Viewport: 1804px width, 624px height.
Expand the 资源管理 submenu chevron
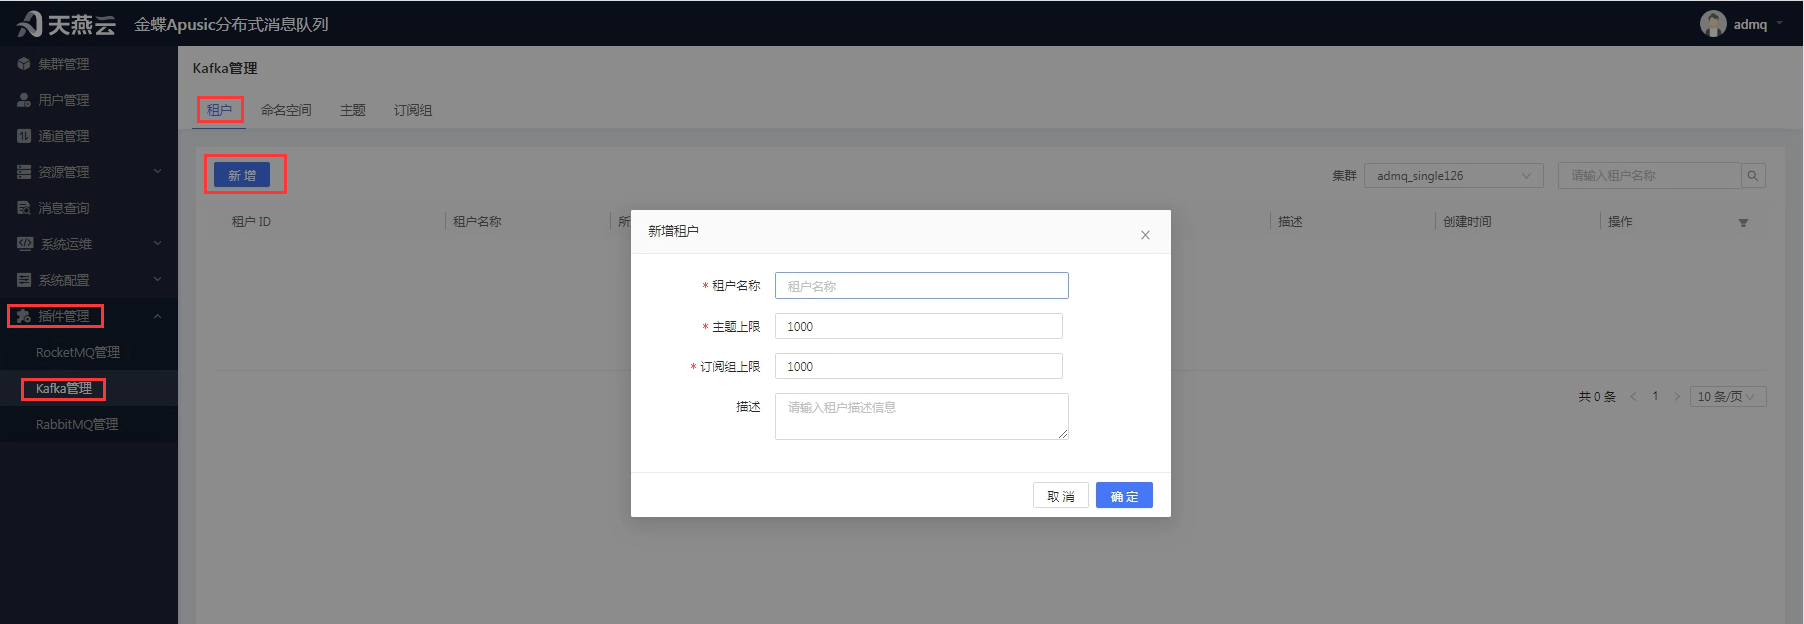[x=157, y=172]
